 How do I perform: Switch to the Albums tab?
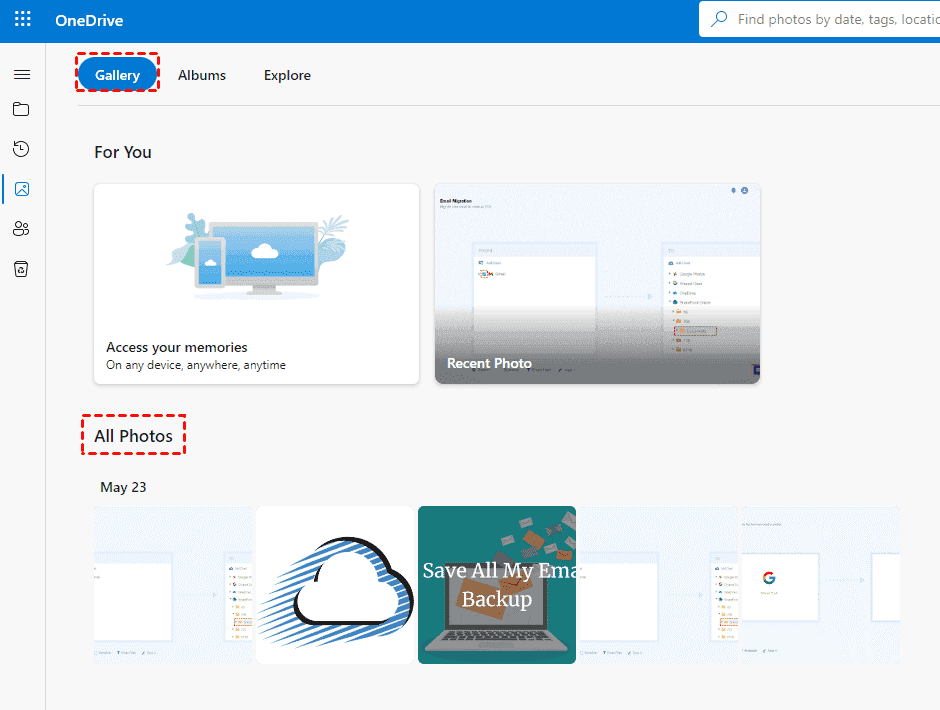point(202,75)
